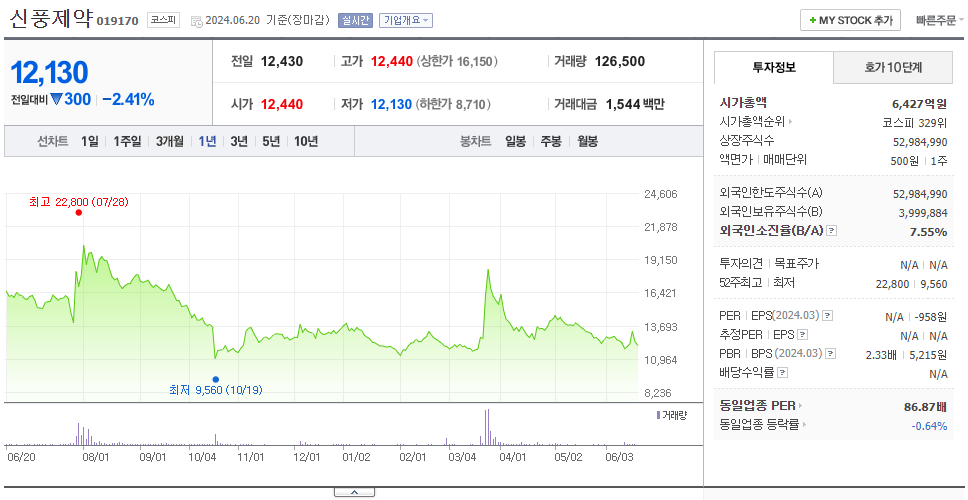
Task: Click the 24,606 price axis label
Action: tap(659, 194)
